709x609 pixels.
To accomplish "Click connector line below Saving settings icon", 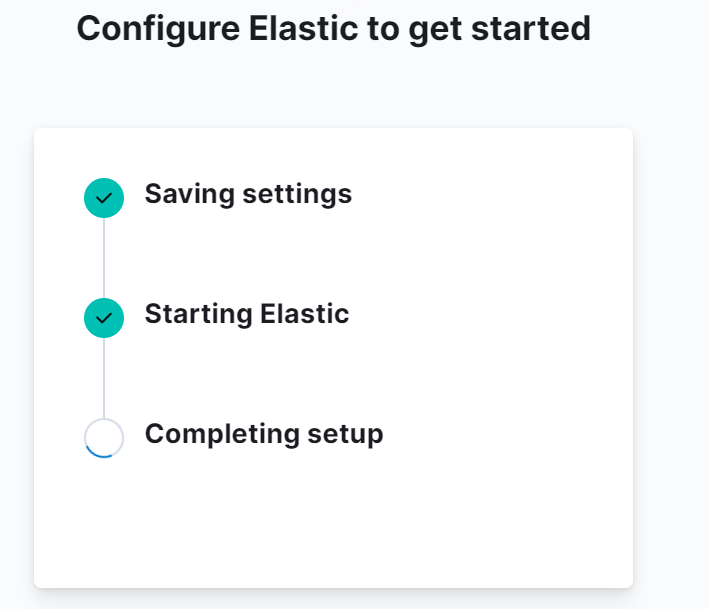I will click(x=104, y=258).
